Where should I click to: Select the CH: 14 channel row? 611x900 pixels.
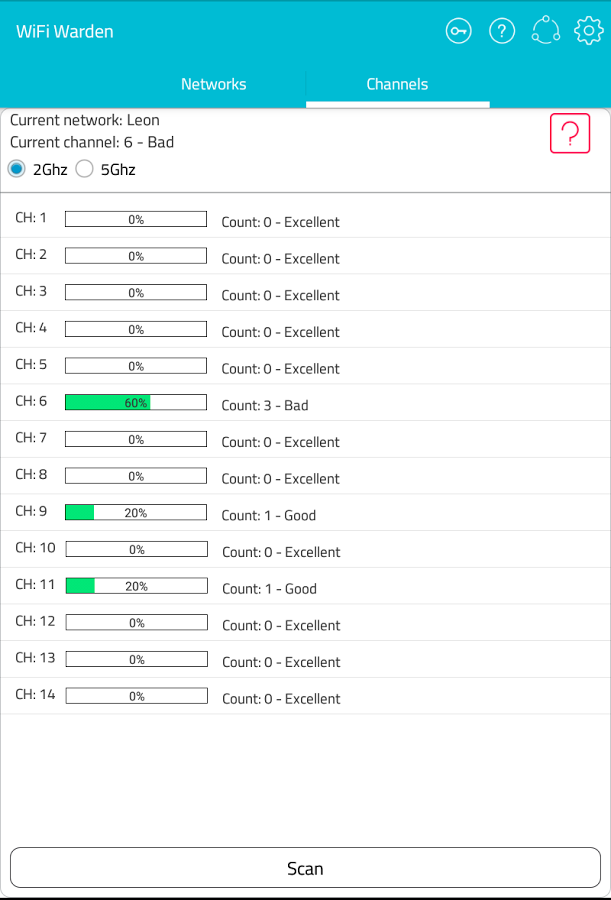click(x=306, y=696)
